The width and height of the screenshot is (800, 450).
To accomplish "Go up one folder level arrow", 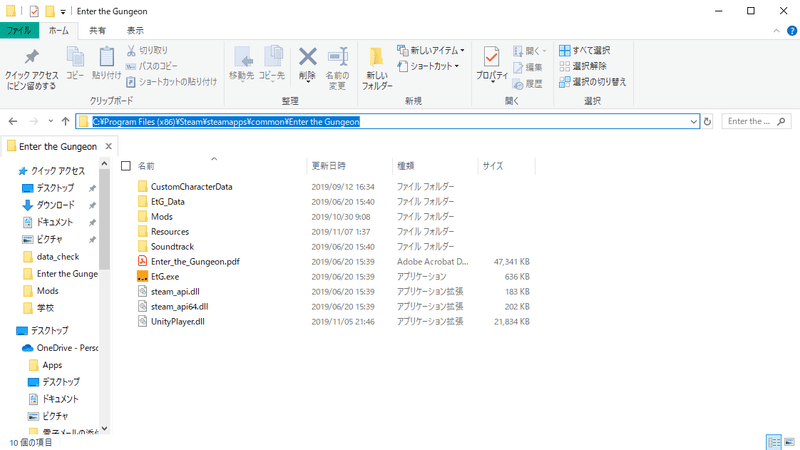I will [65, 121].
